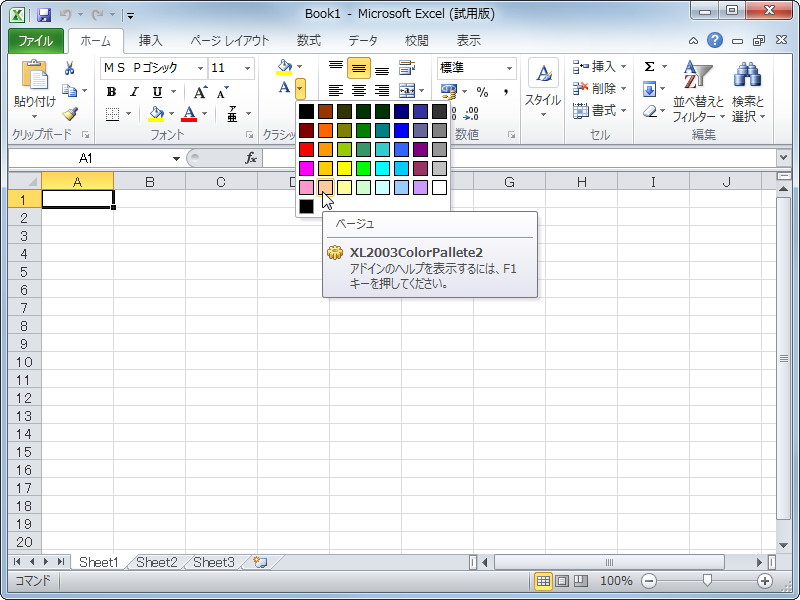Select the Format Painter brush
This screenshot has width=800, height=600.
click(x=69, y=113)
